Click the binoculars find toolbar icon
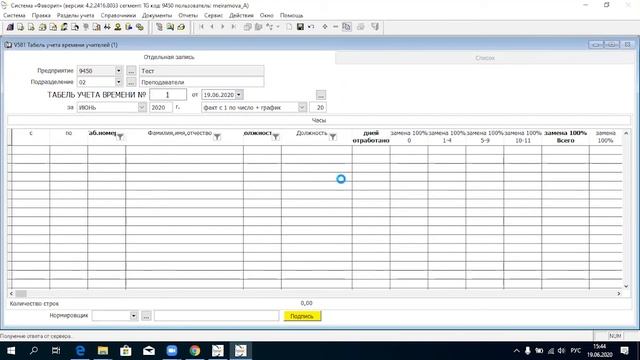640x360 pixels. pos(107,27)
